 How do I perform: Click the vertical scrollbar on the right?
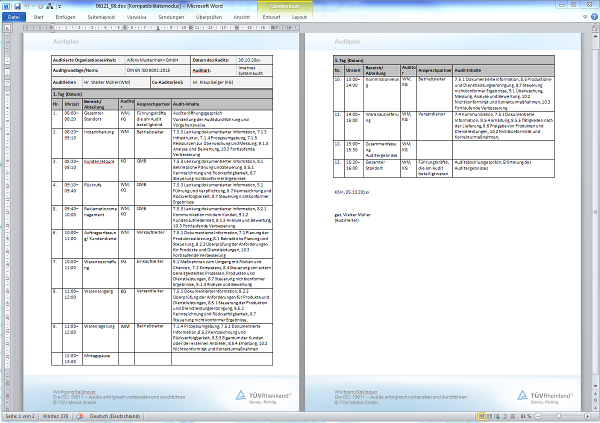pos(595,200)
